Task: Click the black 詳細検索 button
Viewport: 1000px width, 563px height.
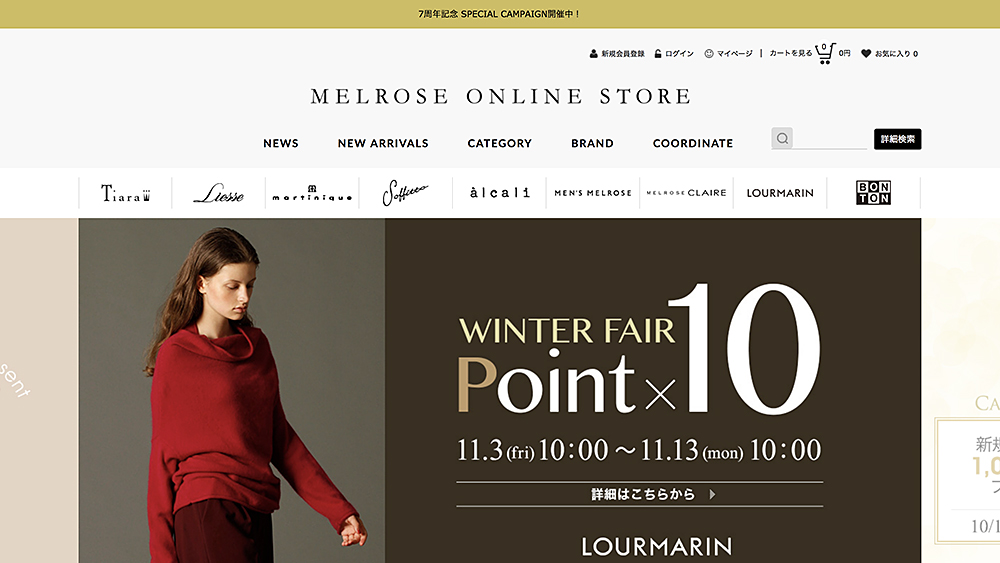Action: click(897, 139)
